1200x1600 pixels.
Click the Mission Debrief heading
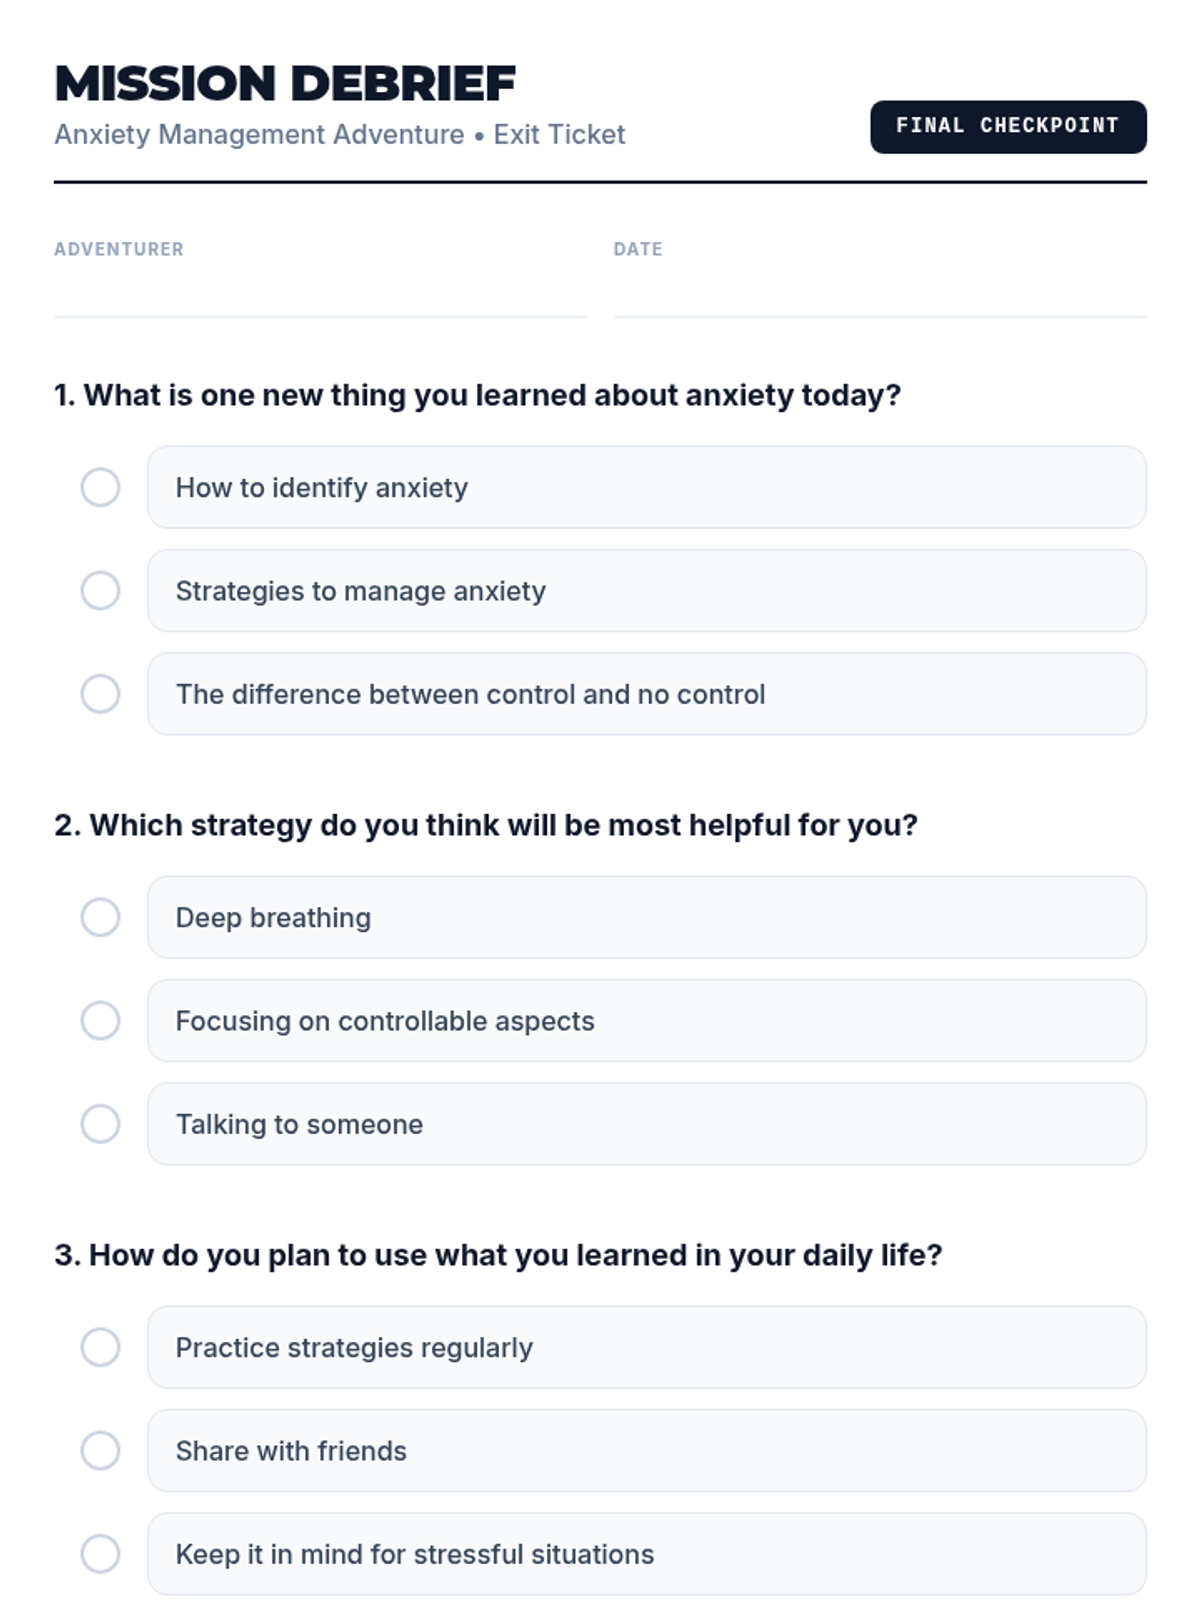[x=285, y=84]
